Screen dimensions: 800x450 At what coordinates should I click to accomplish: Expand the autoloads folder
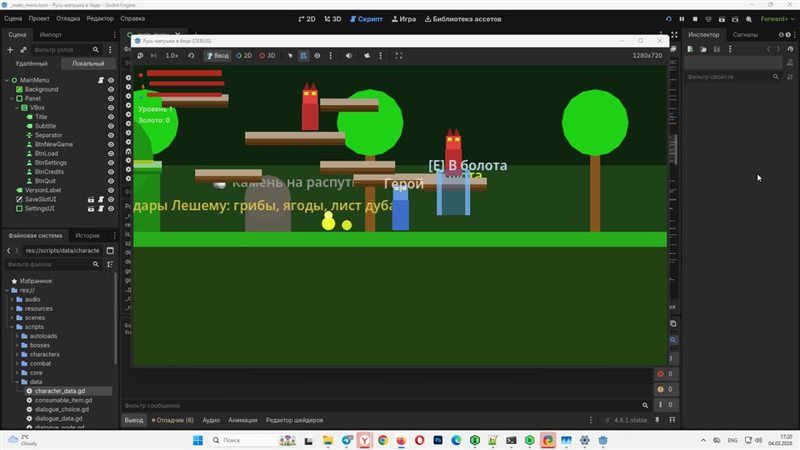pyautogui.click(x=17, y=336)
